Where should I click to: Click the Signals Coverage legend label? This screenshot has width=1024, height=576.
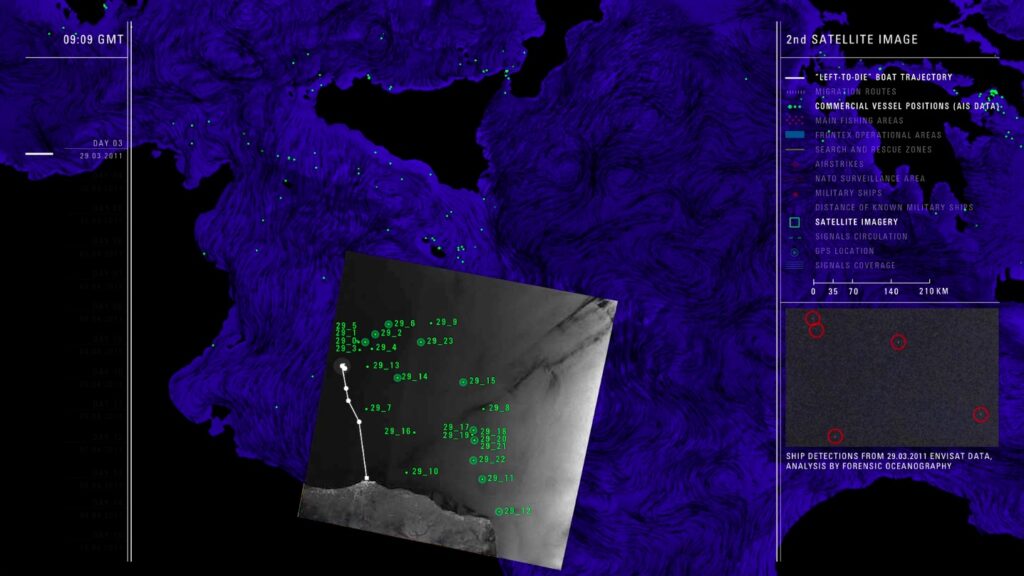[x=855, y=266]
